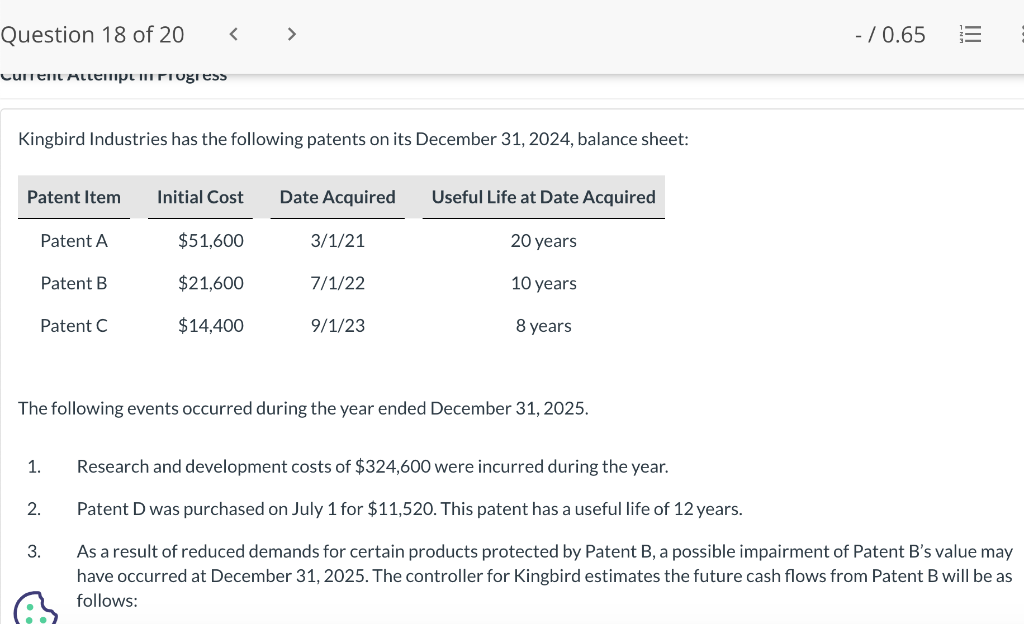Select the Useful Life column header
Viewport: 1024px width, 624px height.
pos(543,197)
